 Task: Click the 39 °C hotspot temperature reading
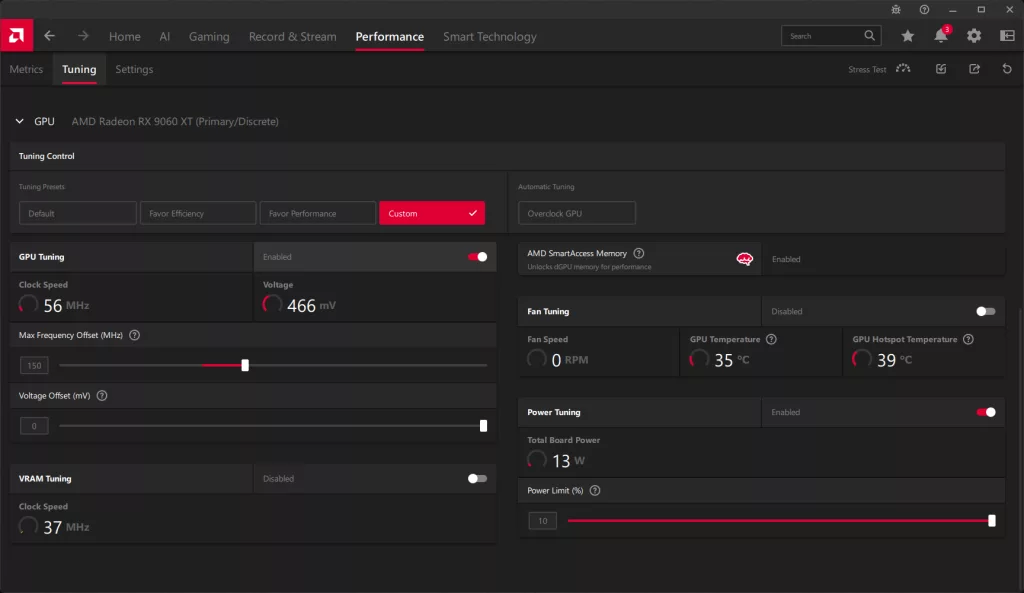tap(894, 360)
